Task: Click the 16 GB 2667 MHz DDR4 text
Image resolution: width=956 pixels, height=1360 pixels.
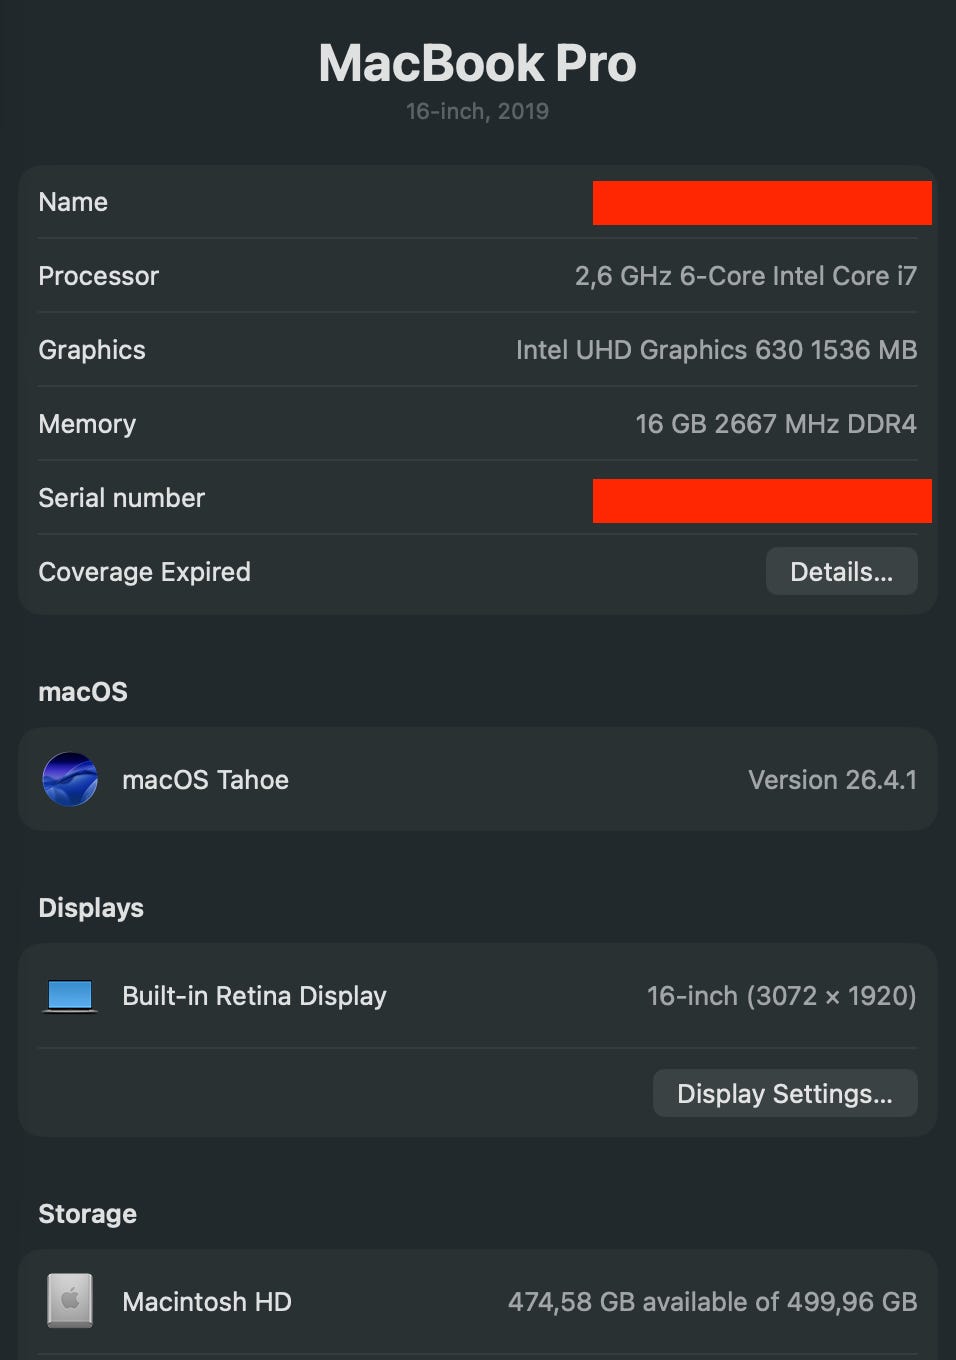Action: click(x=776, y=424)
